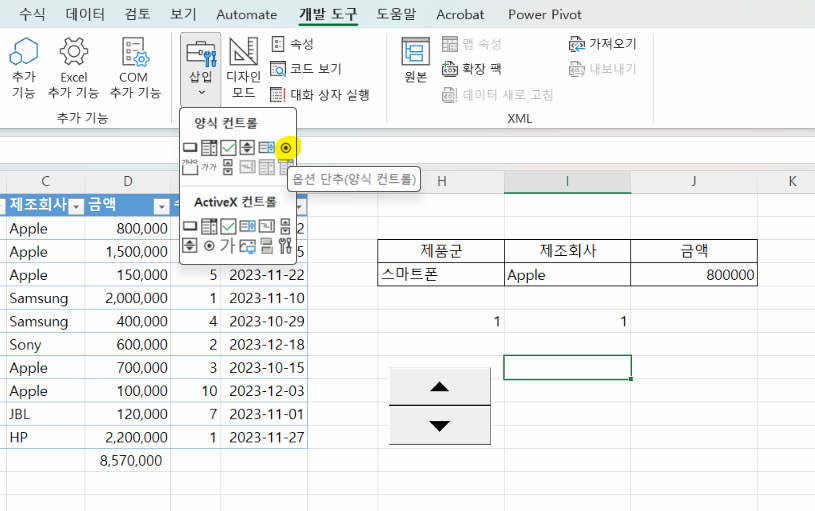Insert ActiveX Label (가)
815x511 pixels.
coord(228,245)
